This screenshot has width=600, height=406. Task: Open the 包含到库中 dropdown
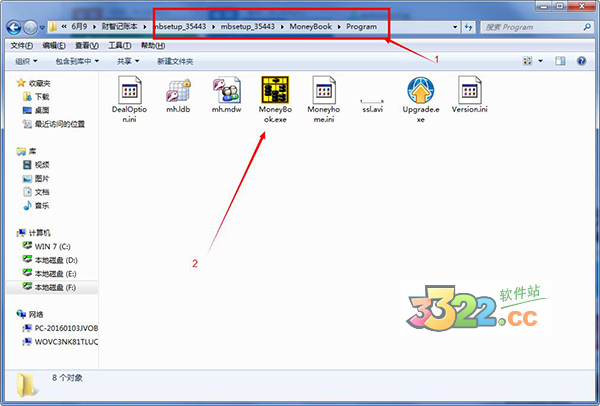click(x=77, y=61)
